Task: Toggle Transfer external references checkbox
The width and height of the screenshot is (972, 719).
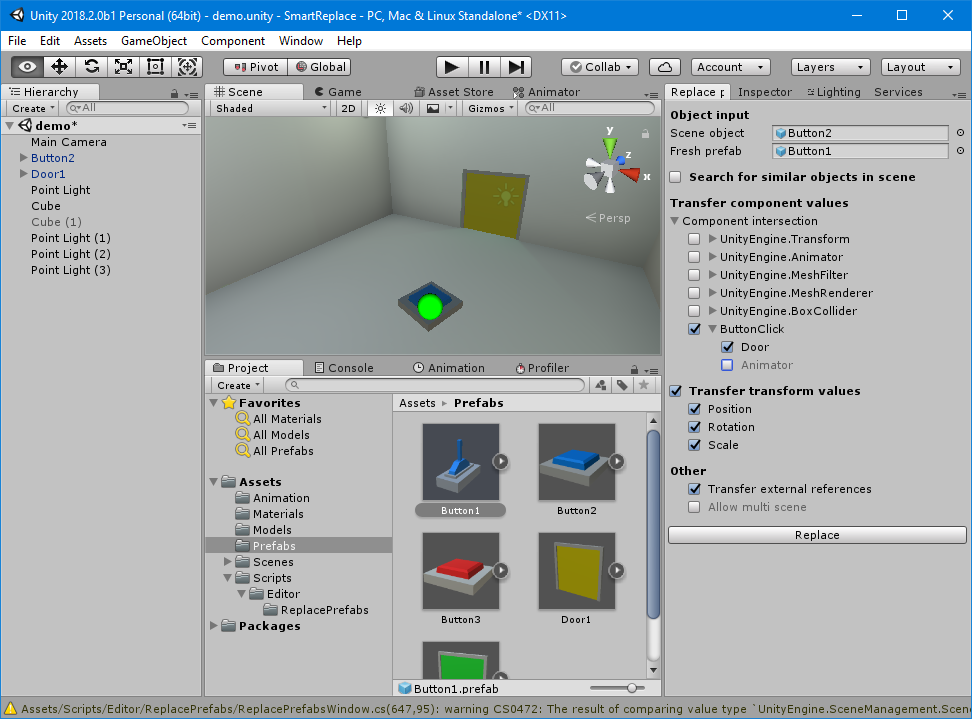Action: point(694,489)
